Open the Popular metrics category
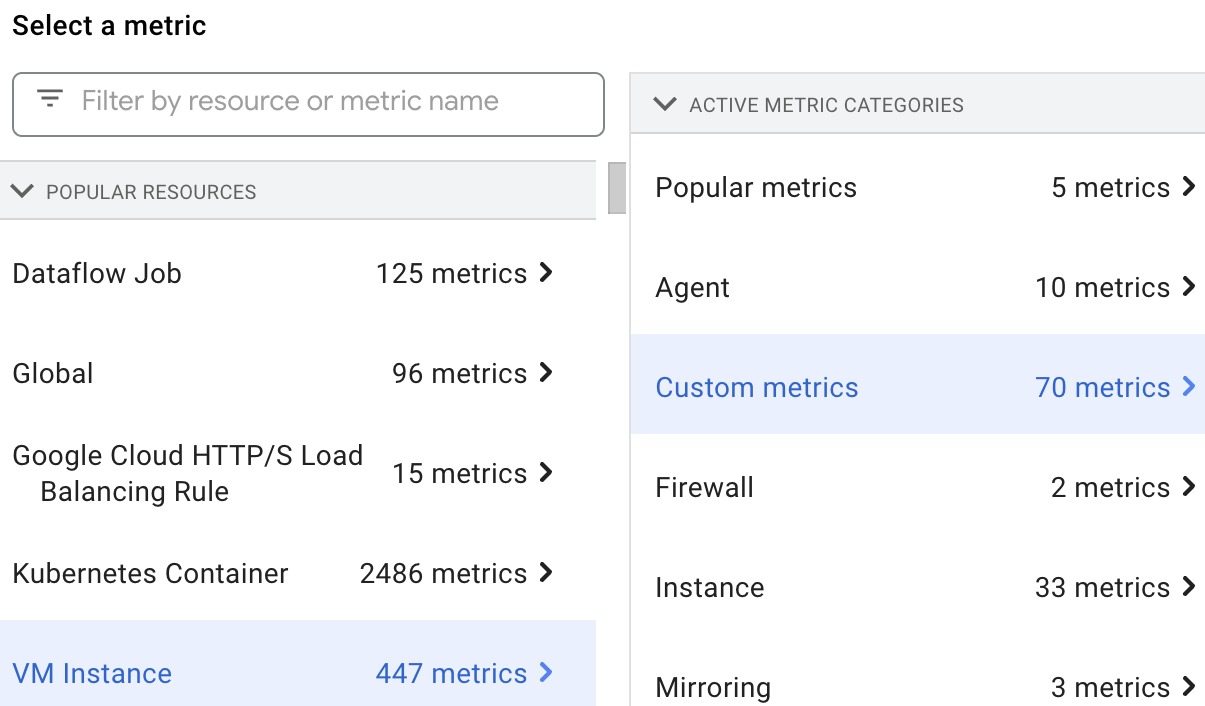 tap(756, 187)
